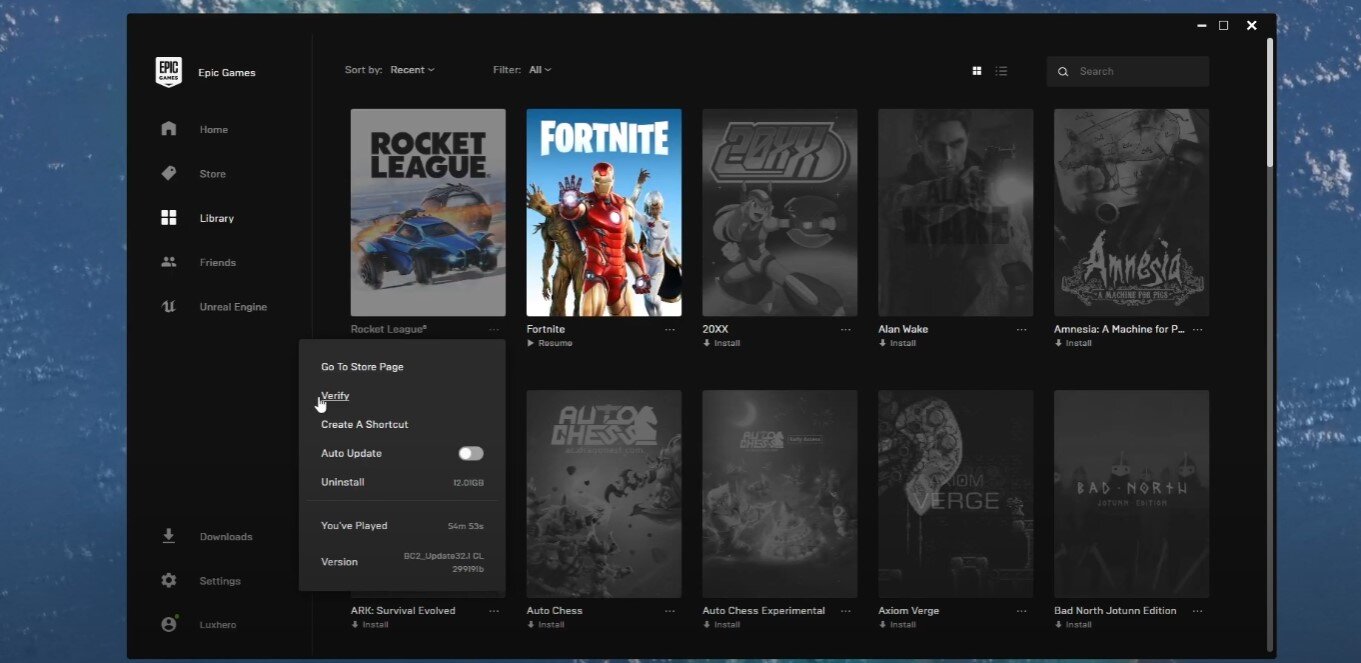Click the Friends people icon
Viewport: 1361px width, 663px height.
point(169,262)
